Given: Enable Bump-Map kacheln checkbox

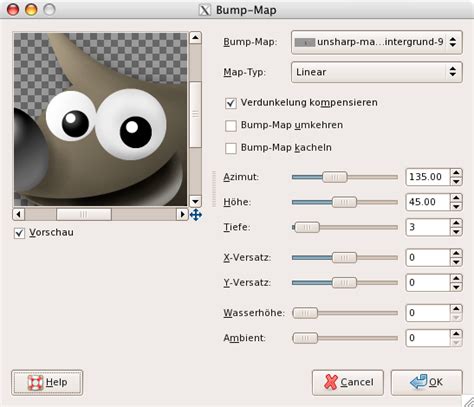Looking at the screenshot, I should tap(231, 148).
